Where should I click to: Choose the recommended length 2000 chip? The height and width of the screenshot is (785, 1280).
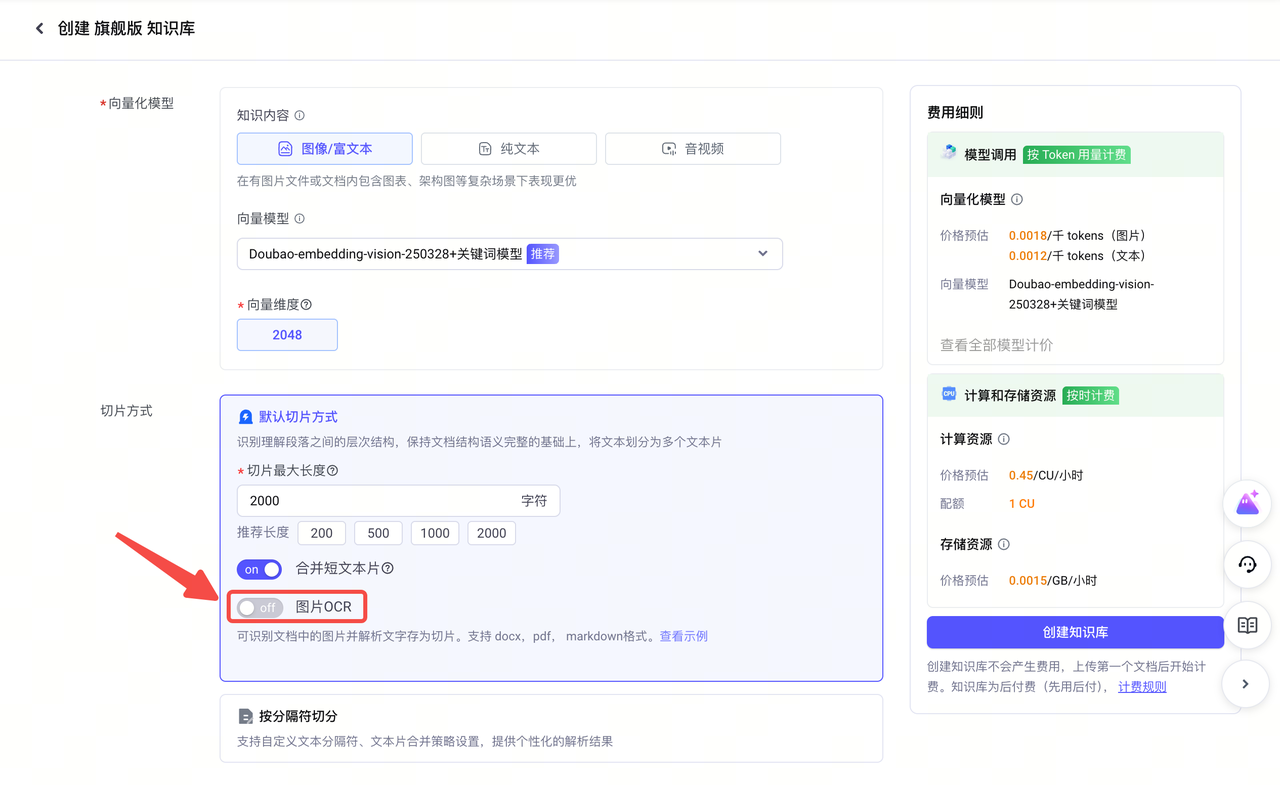492,533
